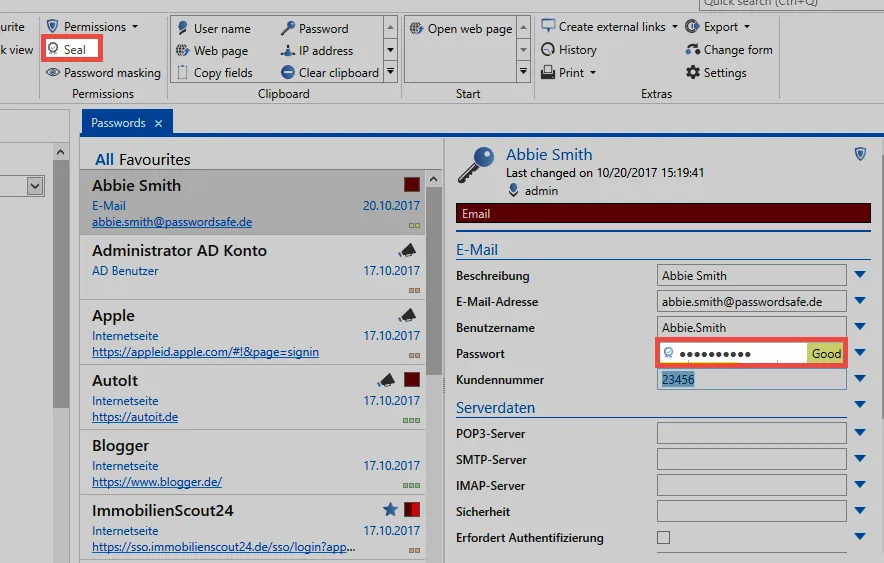Click the Change form icon
Screen dimensions: 884x563
tap(693, 50)
